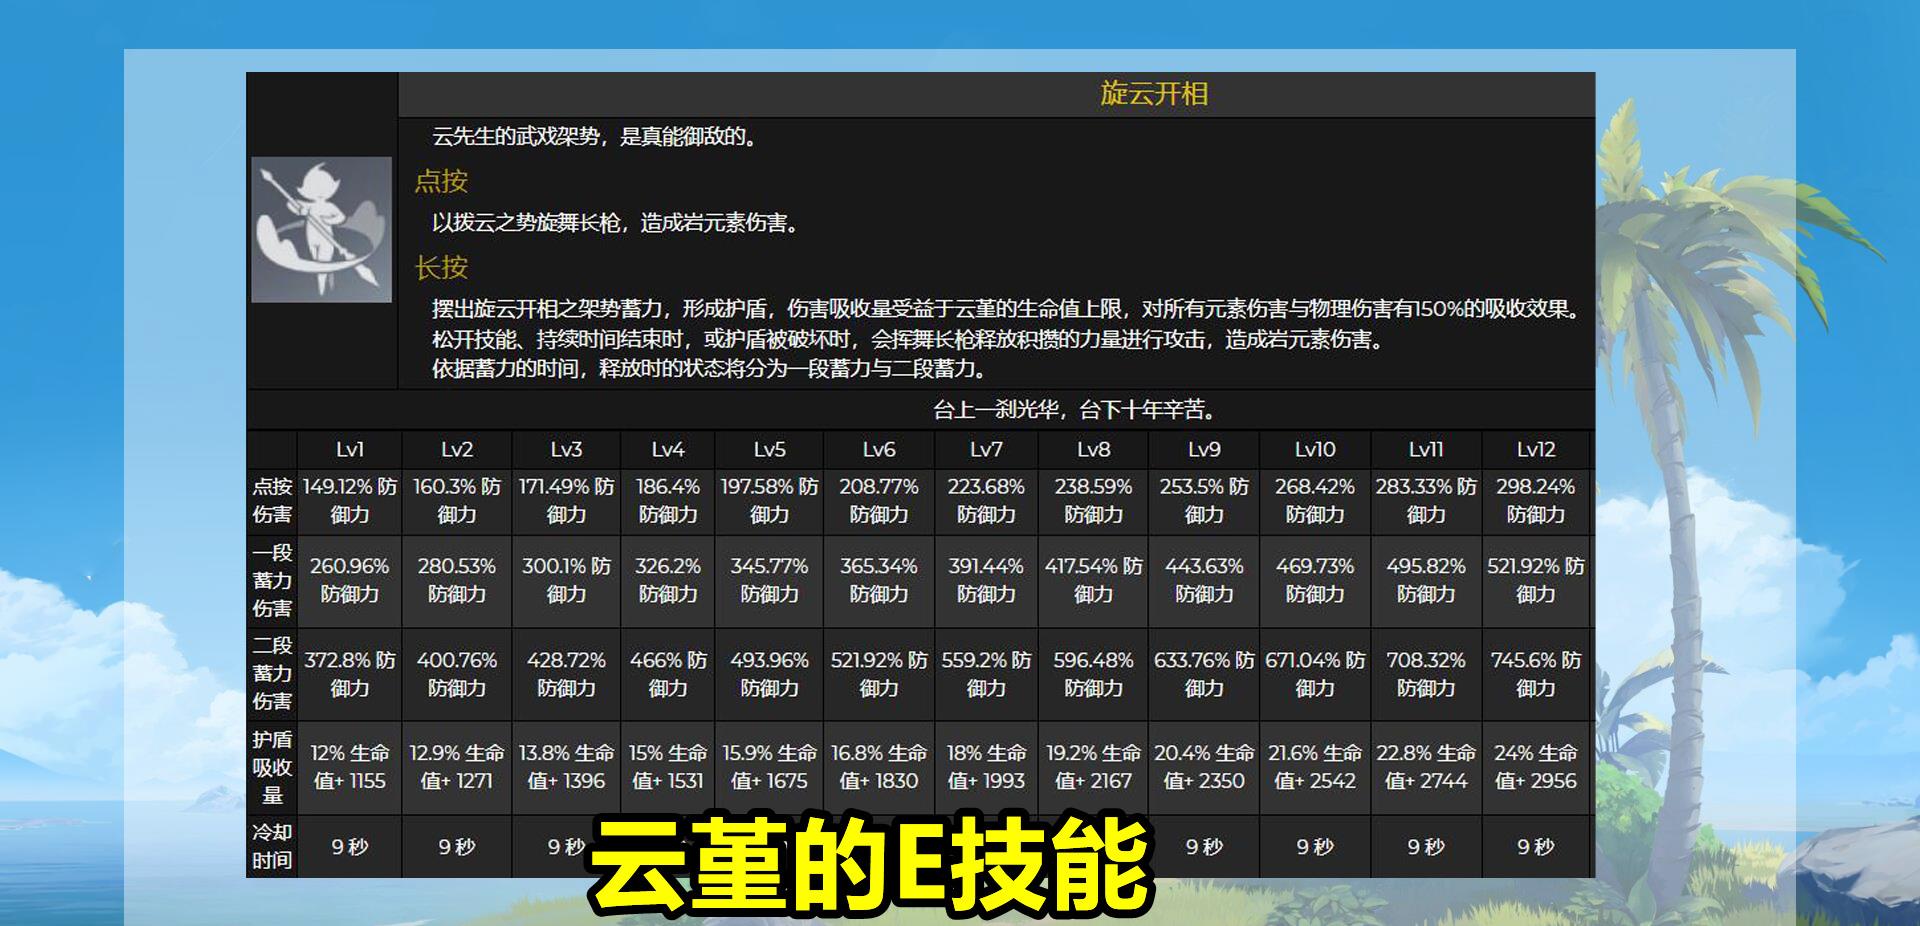Click the flavor text 台上一刹光华，台下十年辛苦。
1920x926 pixels.
pos(1075,410)
